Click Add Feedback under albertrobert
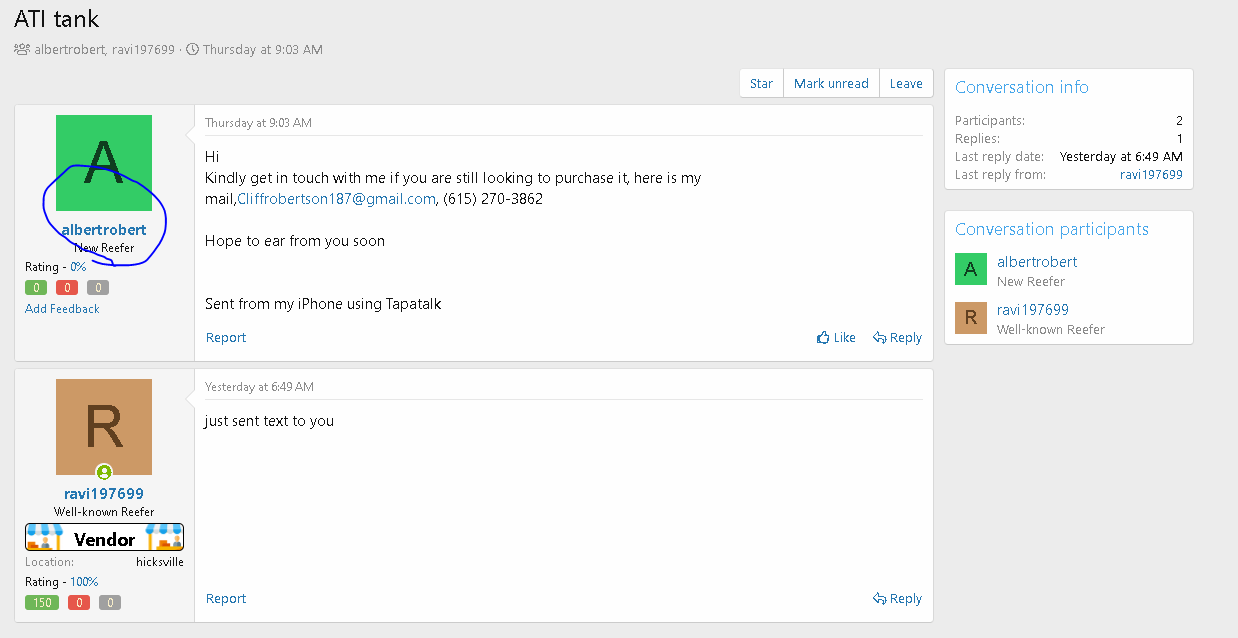This screenshot has width=1238, height=638. 62,309
